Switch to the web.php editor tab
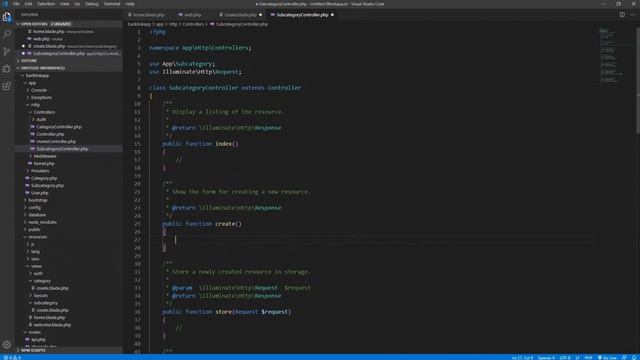The image size is (640, 360). click(x=190, y=15)
